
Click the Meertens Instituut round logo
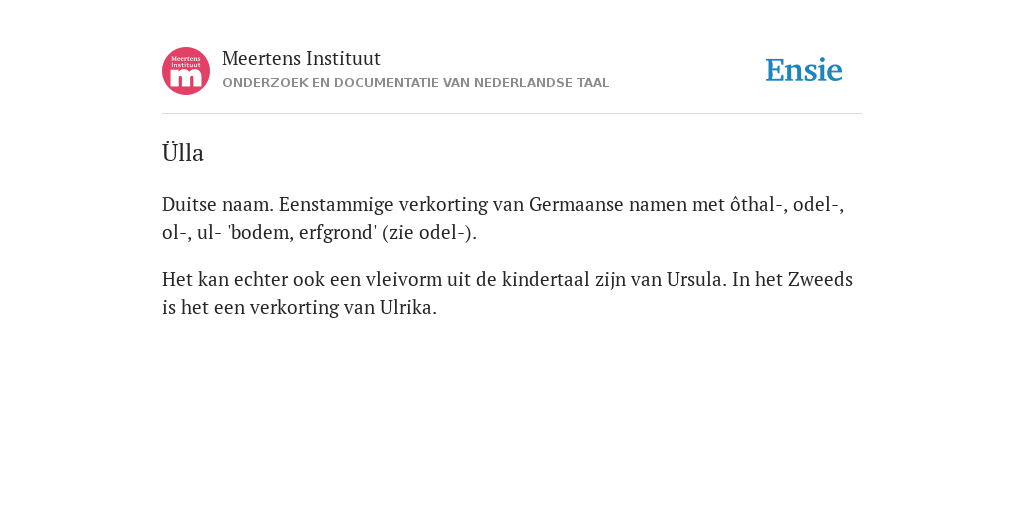186,71
